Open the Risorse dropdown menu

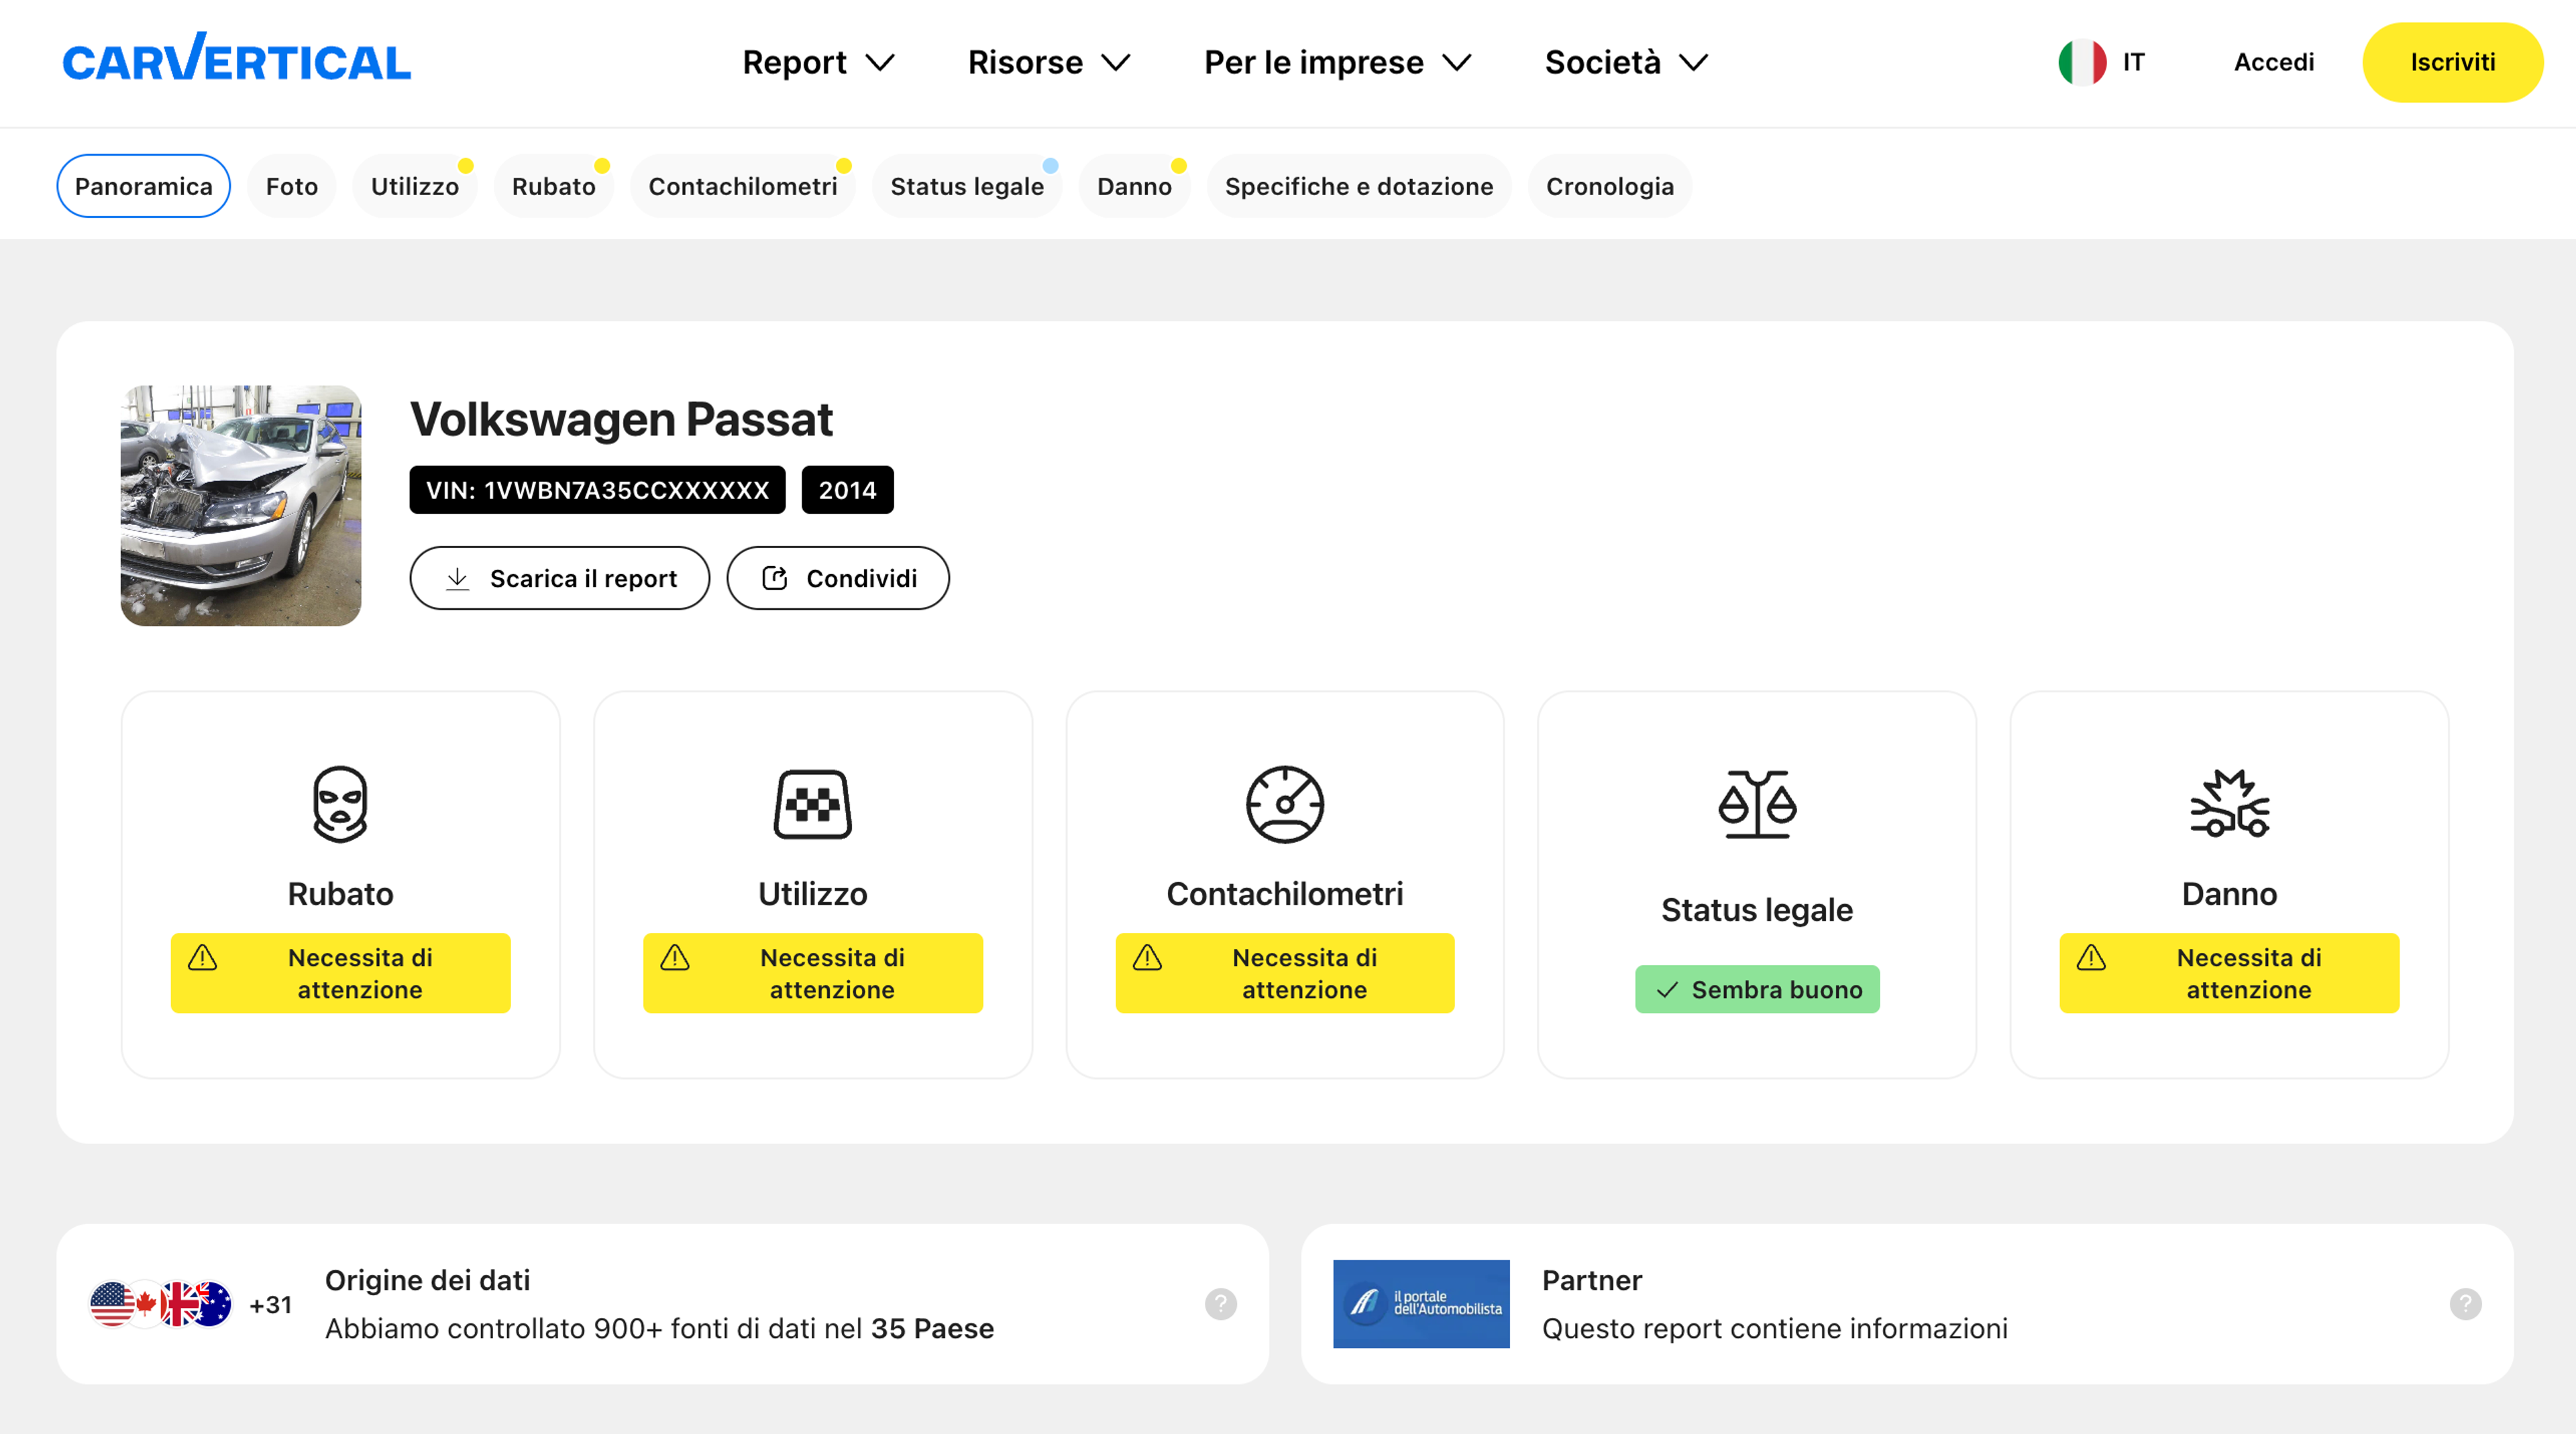pos(1048,62)
